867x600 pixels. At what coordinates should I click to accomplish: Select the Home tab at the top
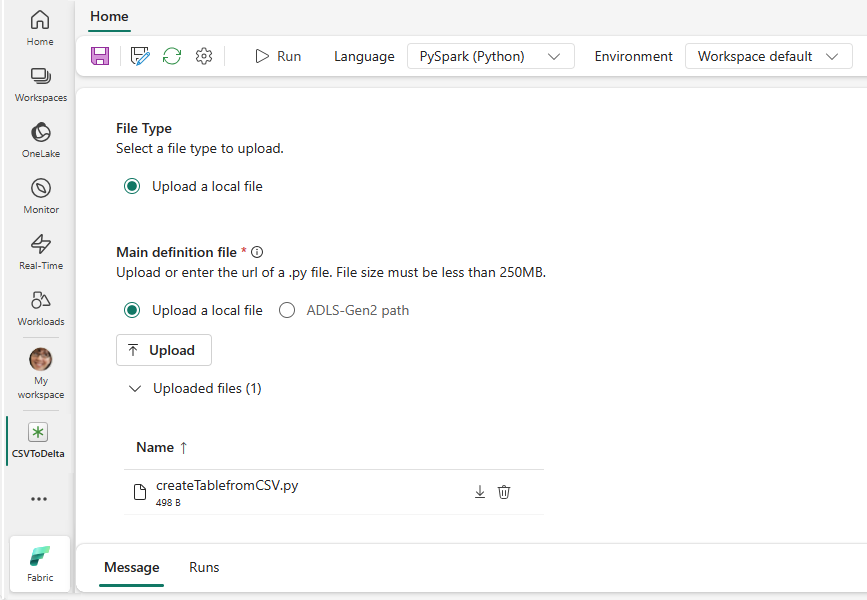(x=109, y=16)
